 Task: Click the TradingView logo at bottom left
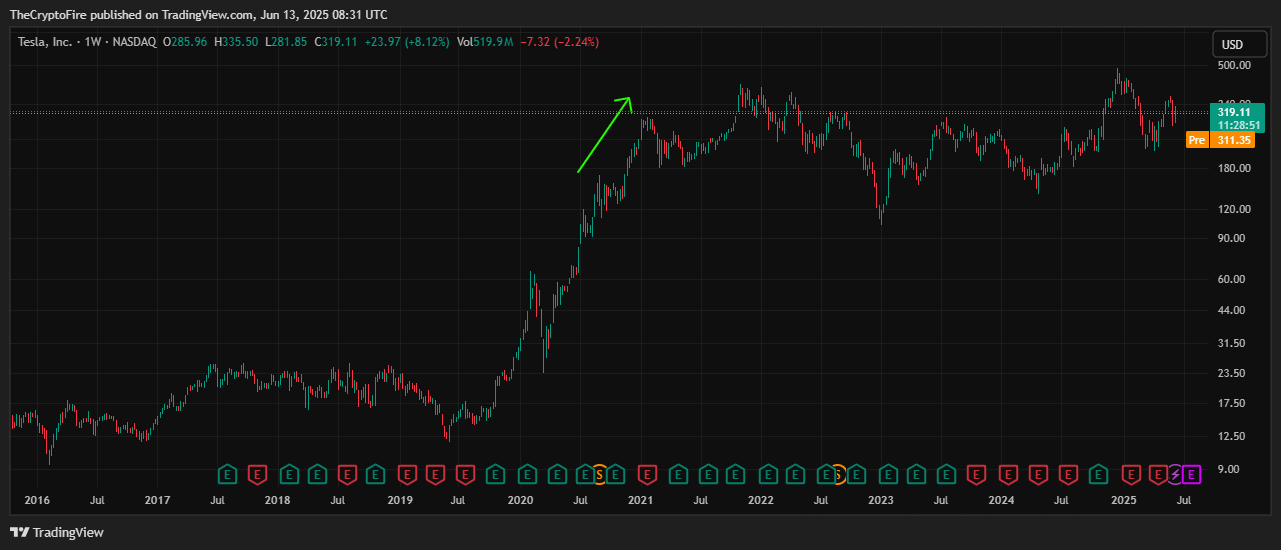[57, 532]
